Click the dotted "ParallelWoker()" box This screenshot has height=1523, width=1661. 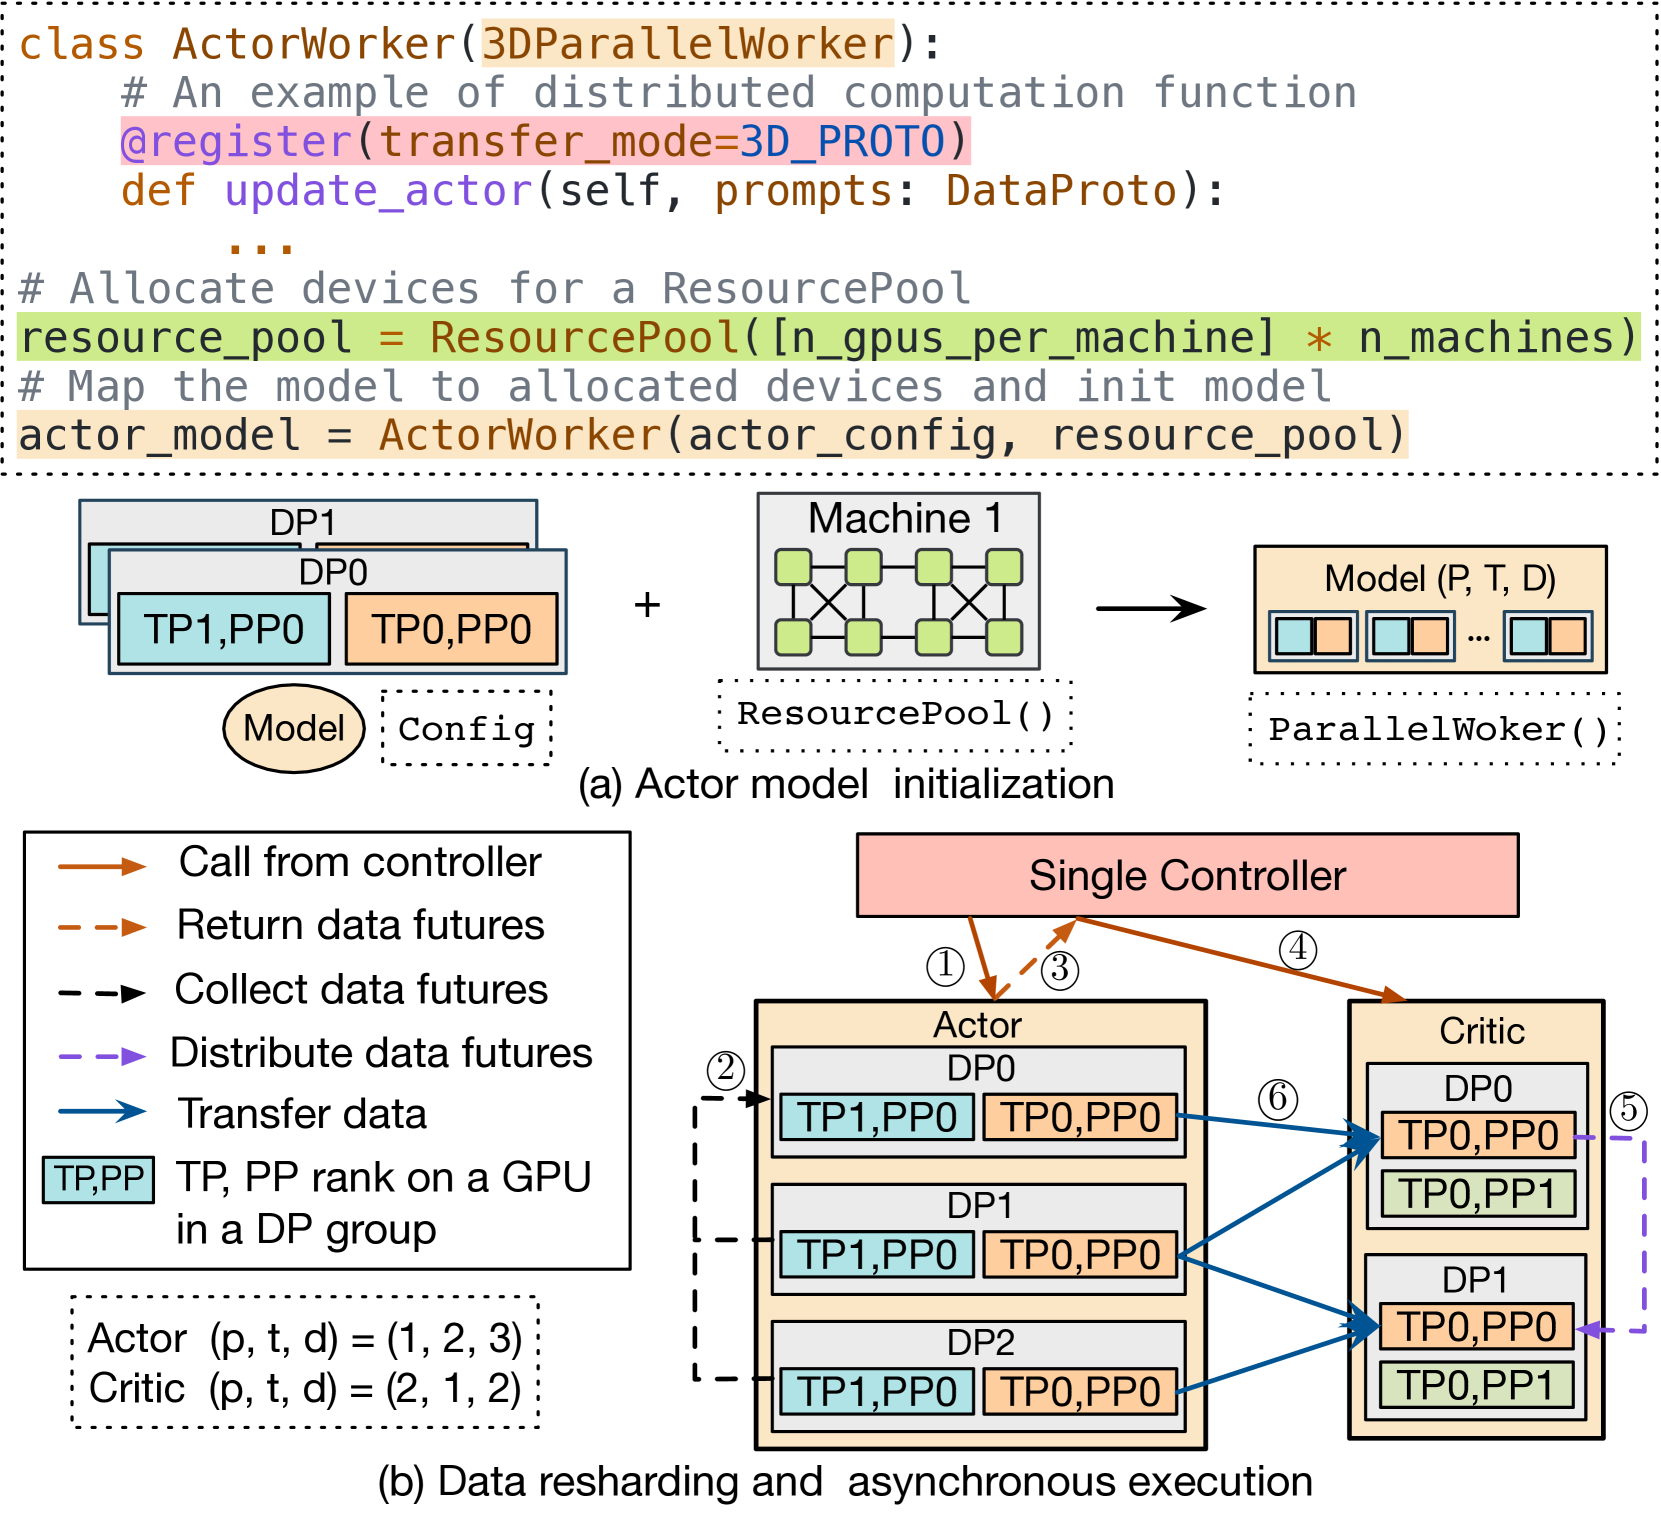point(1435,729)
